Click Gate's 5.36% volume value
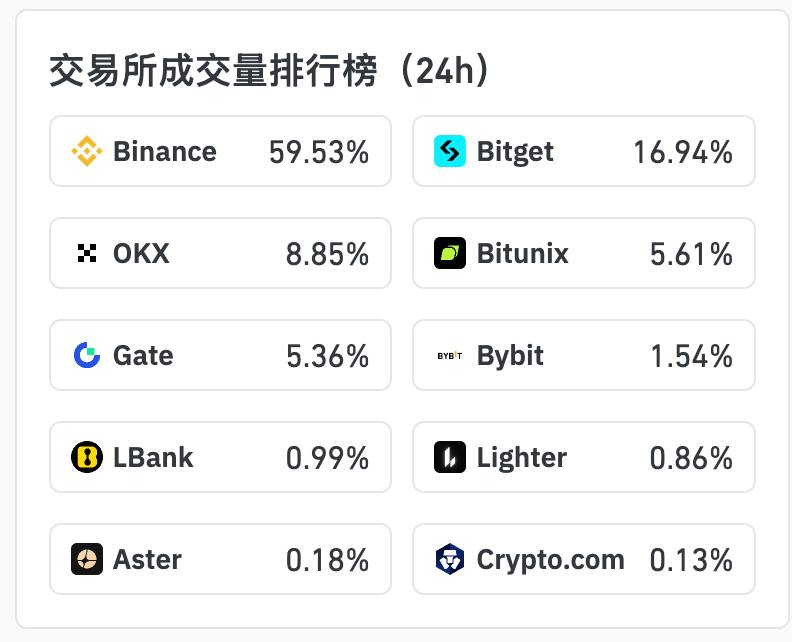792x642 pixels. point(327,356)
